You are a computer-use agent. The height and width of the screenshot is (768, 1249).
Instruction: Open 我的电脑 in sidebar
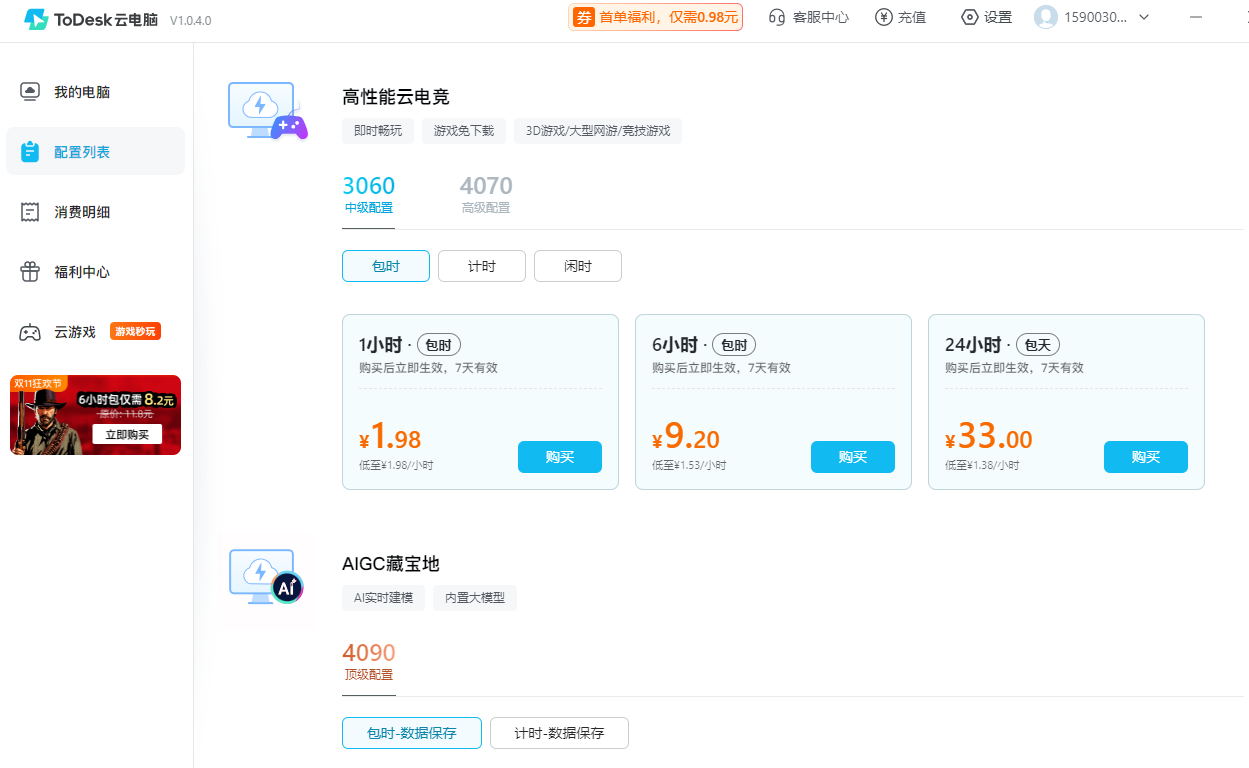pos(95,92)
